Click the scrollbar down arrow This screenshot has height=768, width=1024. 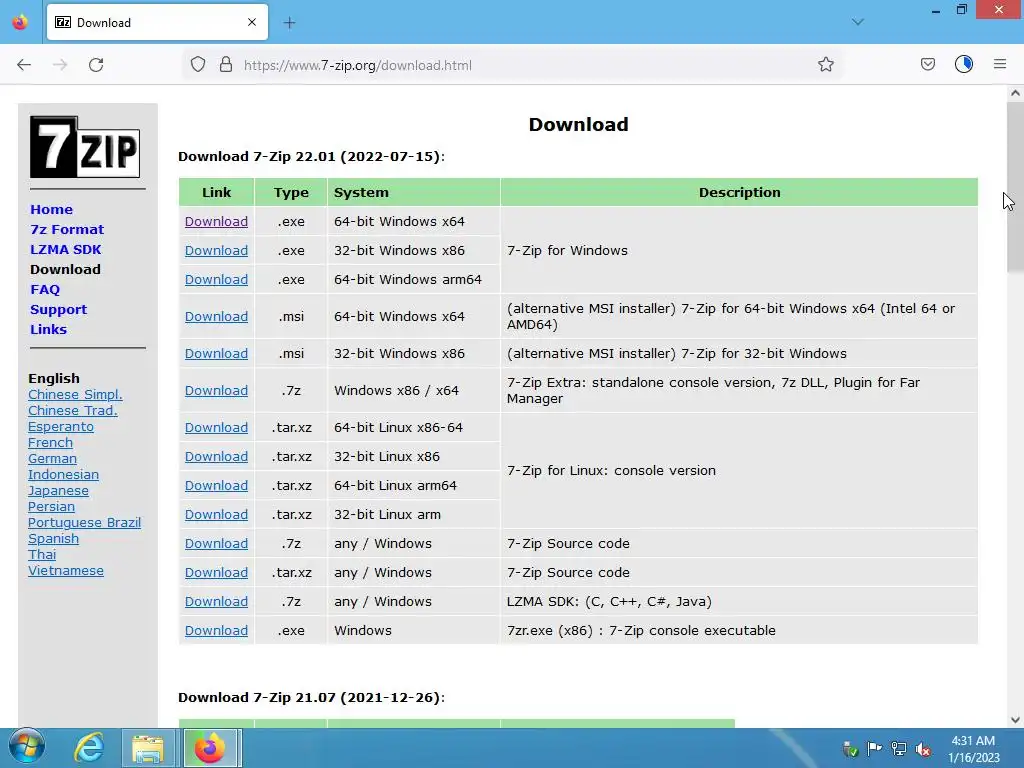(x=1015, y=720)
